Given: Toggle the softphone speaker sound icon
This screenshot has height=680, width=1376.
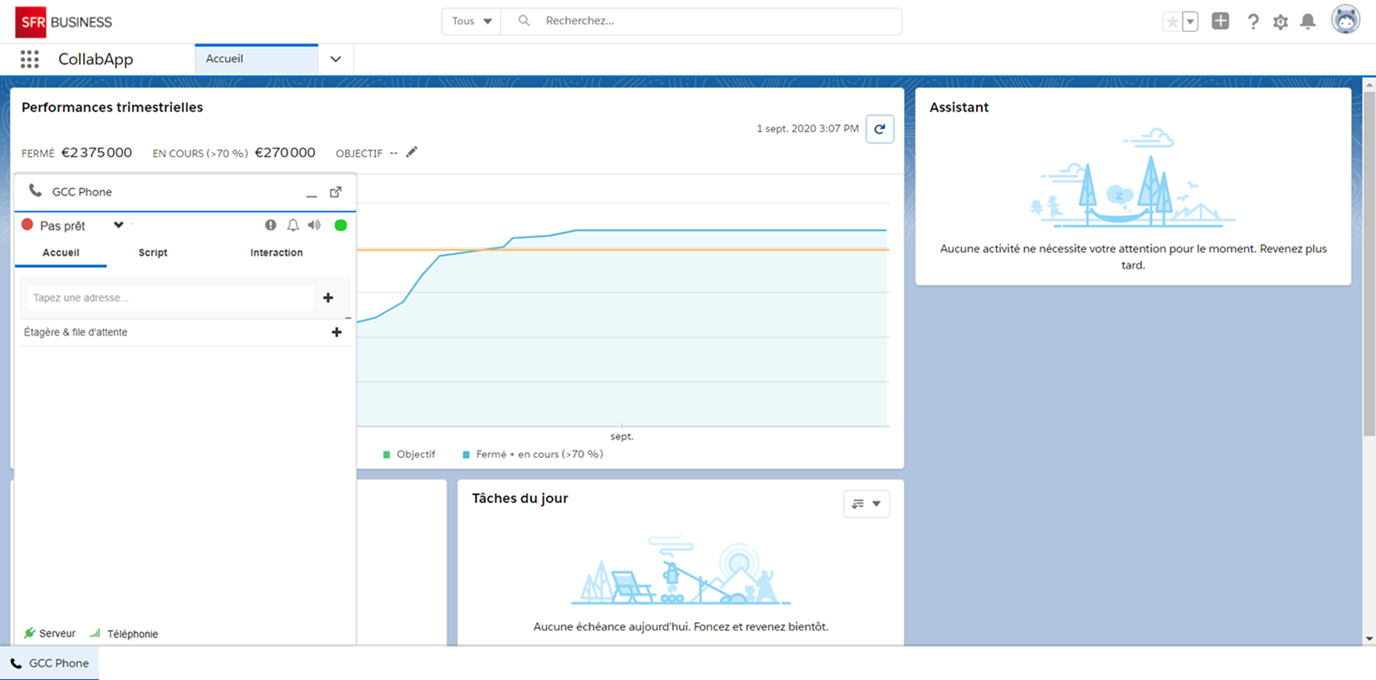Looking at the screenshot, I should click(315, 226).
